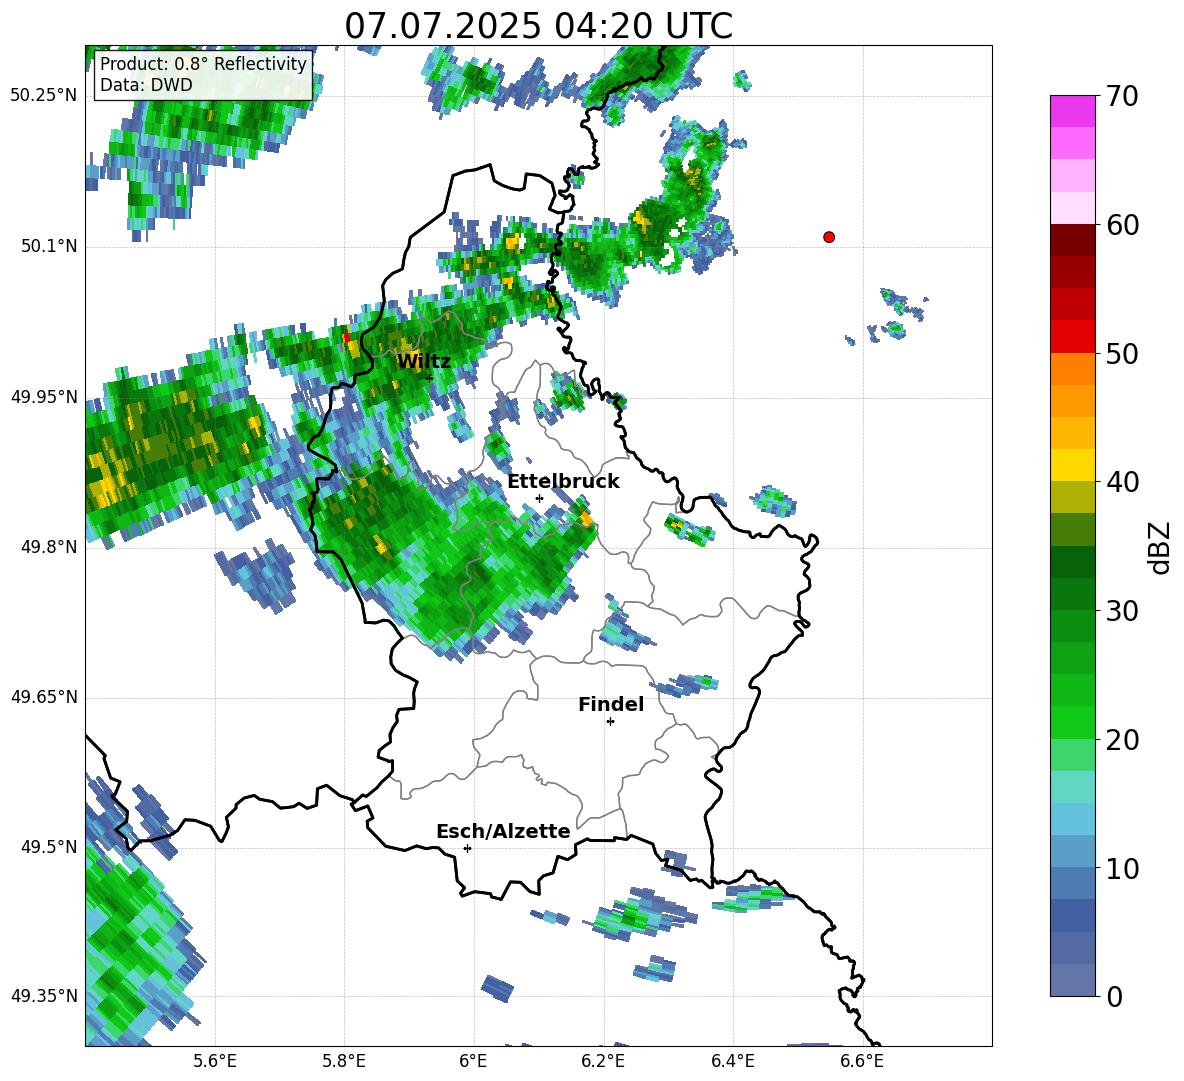
Task: Click the 49.65°N latitude label
Action: pos(44,697)
